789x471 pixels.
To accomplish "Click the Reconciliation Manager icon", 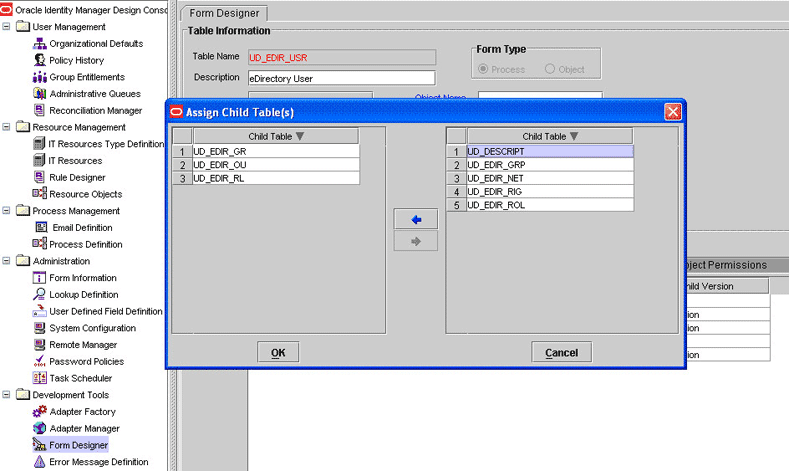I will point(39,110).
